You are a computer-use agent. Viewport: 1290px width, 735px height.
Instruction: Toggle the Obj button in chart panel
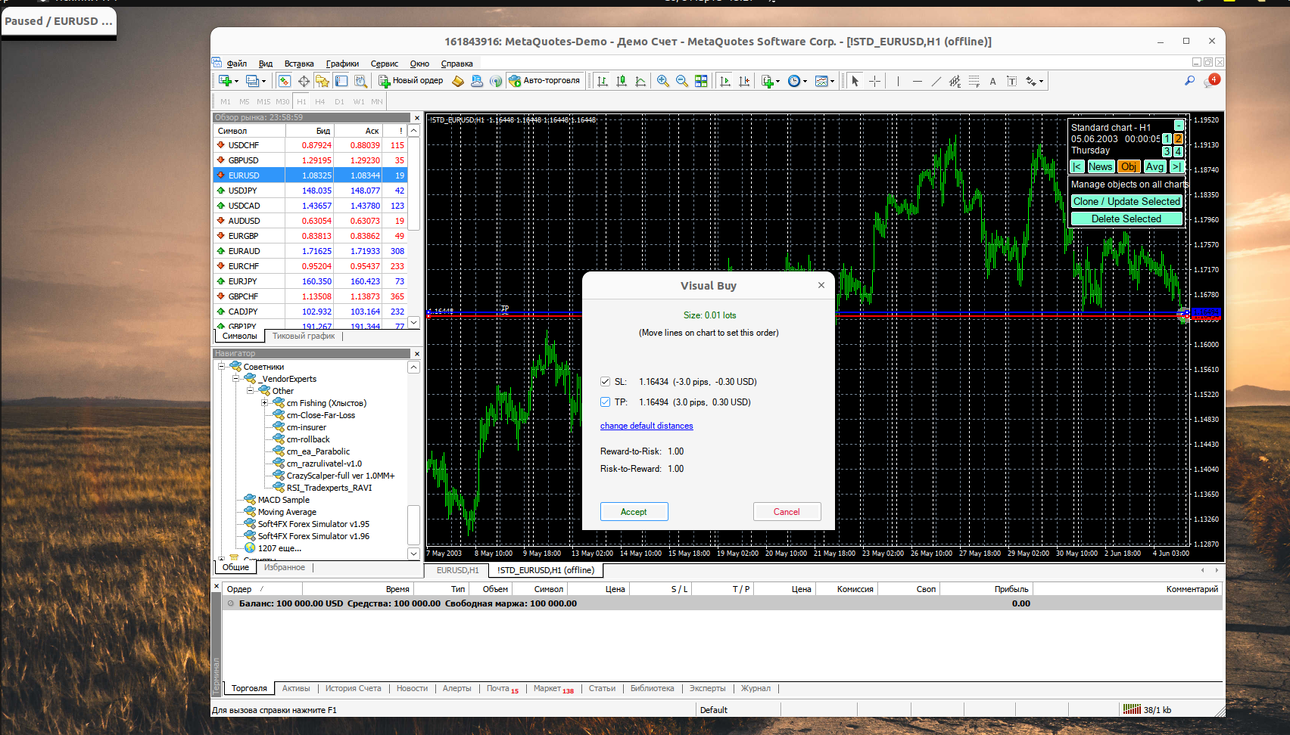[x=1128, y=167]
